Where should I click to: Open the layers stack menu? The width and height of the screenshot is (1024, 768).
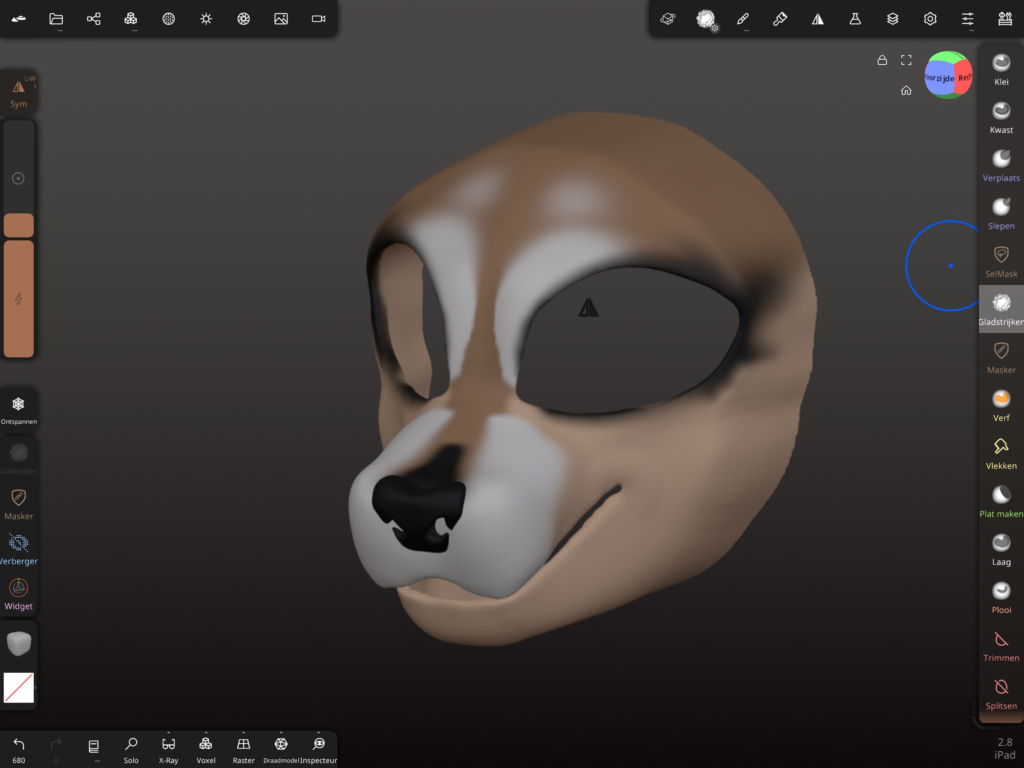point(892,19)
